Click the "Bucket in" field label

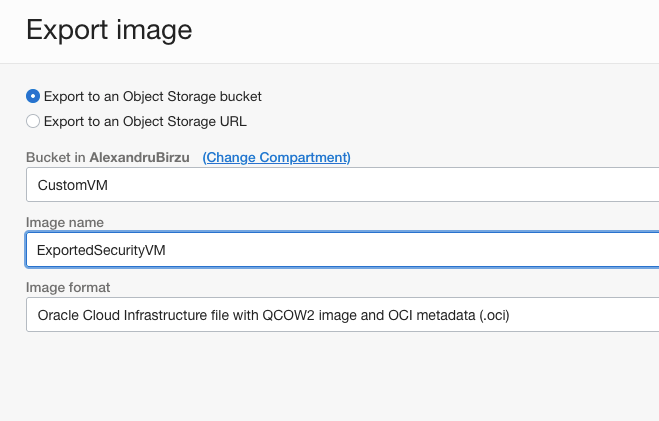(x=55, y=158)
